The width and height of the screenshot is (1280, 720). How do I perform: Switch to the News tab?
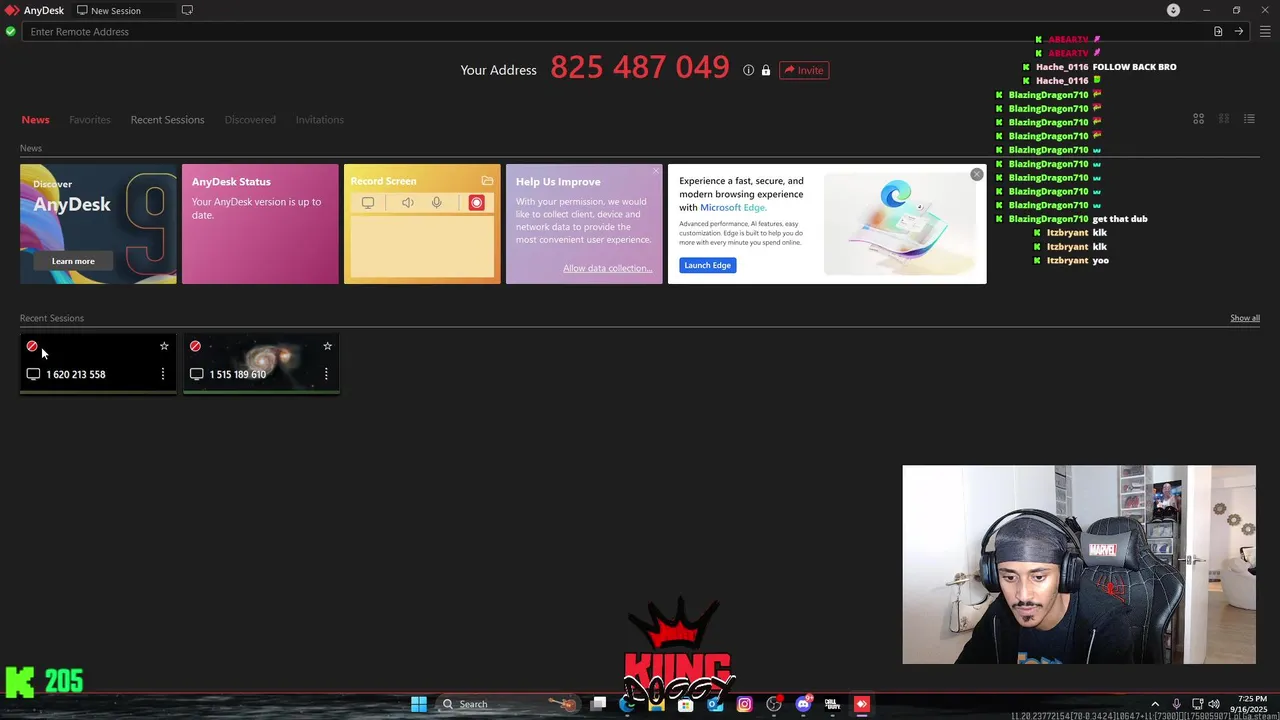[35, 120]
